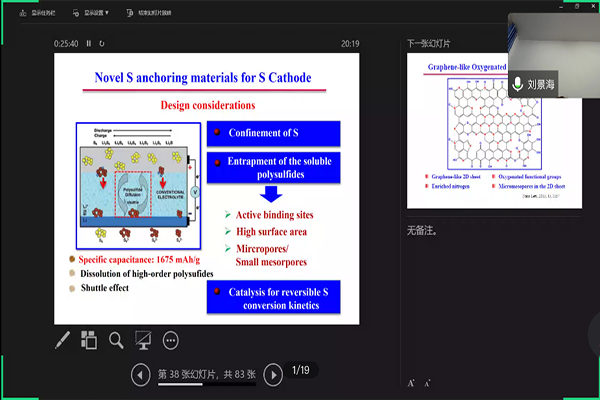600x400 pixels.
Task: Pause the presentation timer
Action: pos(88,43)
